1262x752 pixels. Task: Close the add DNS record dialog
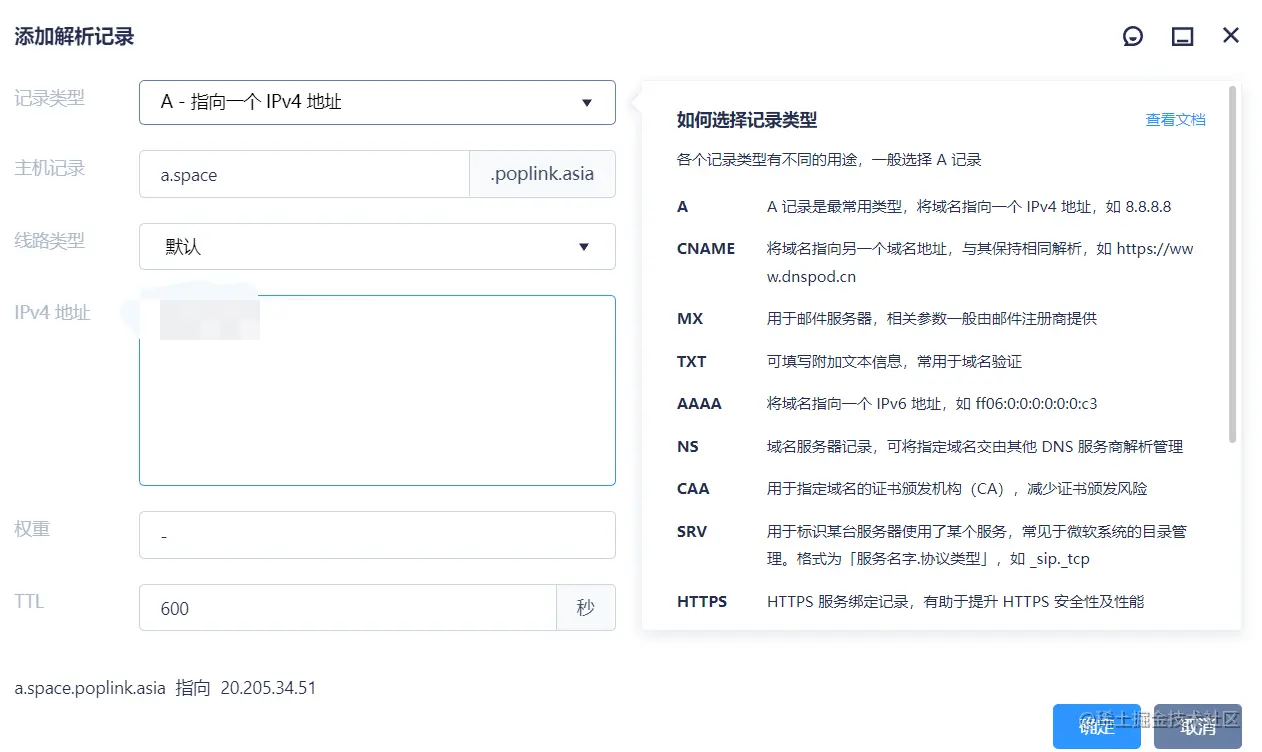pos(1231,36)
